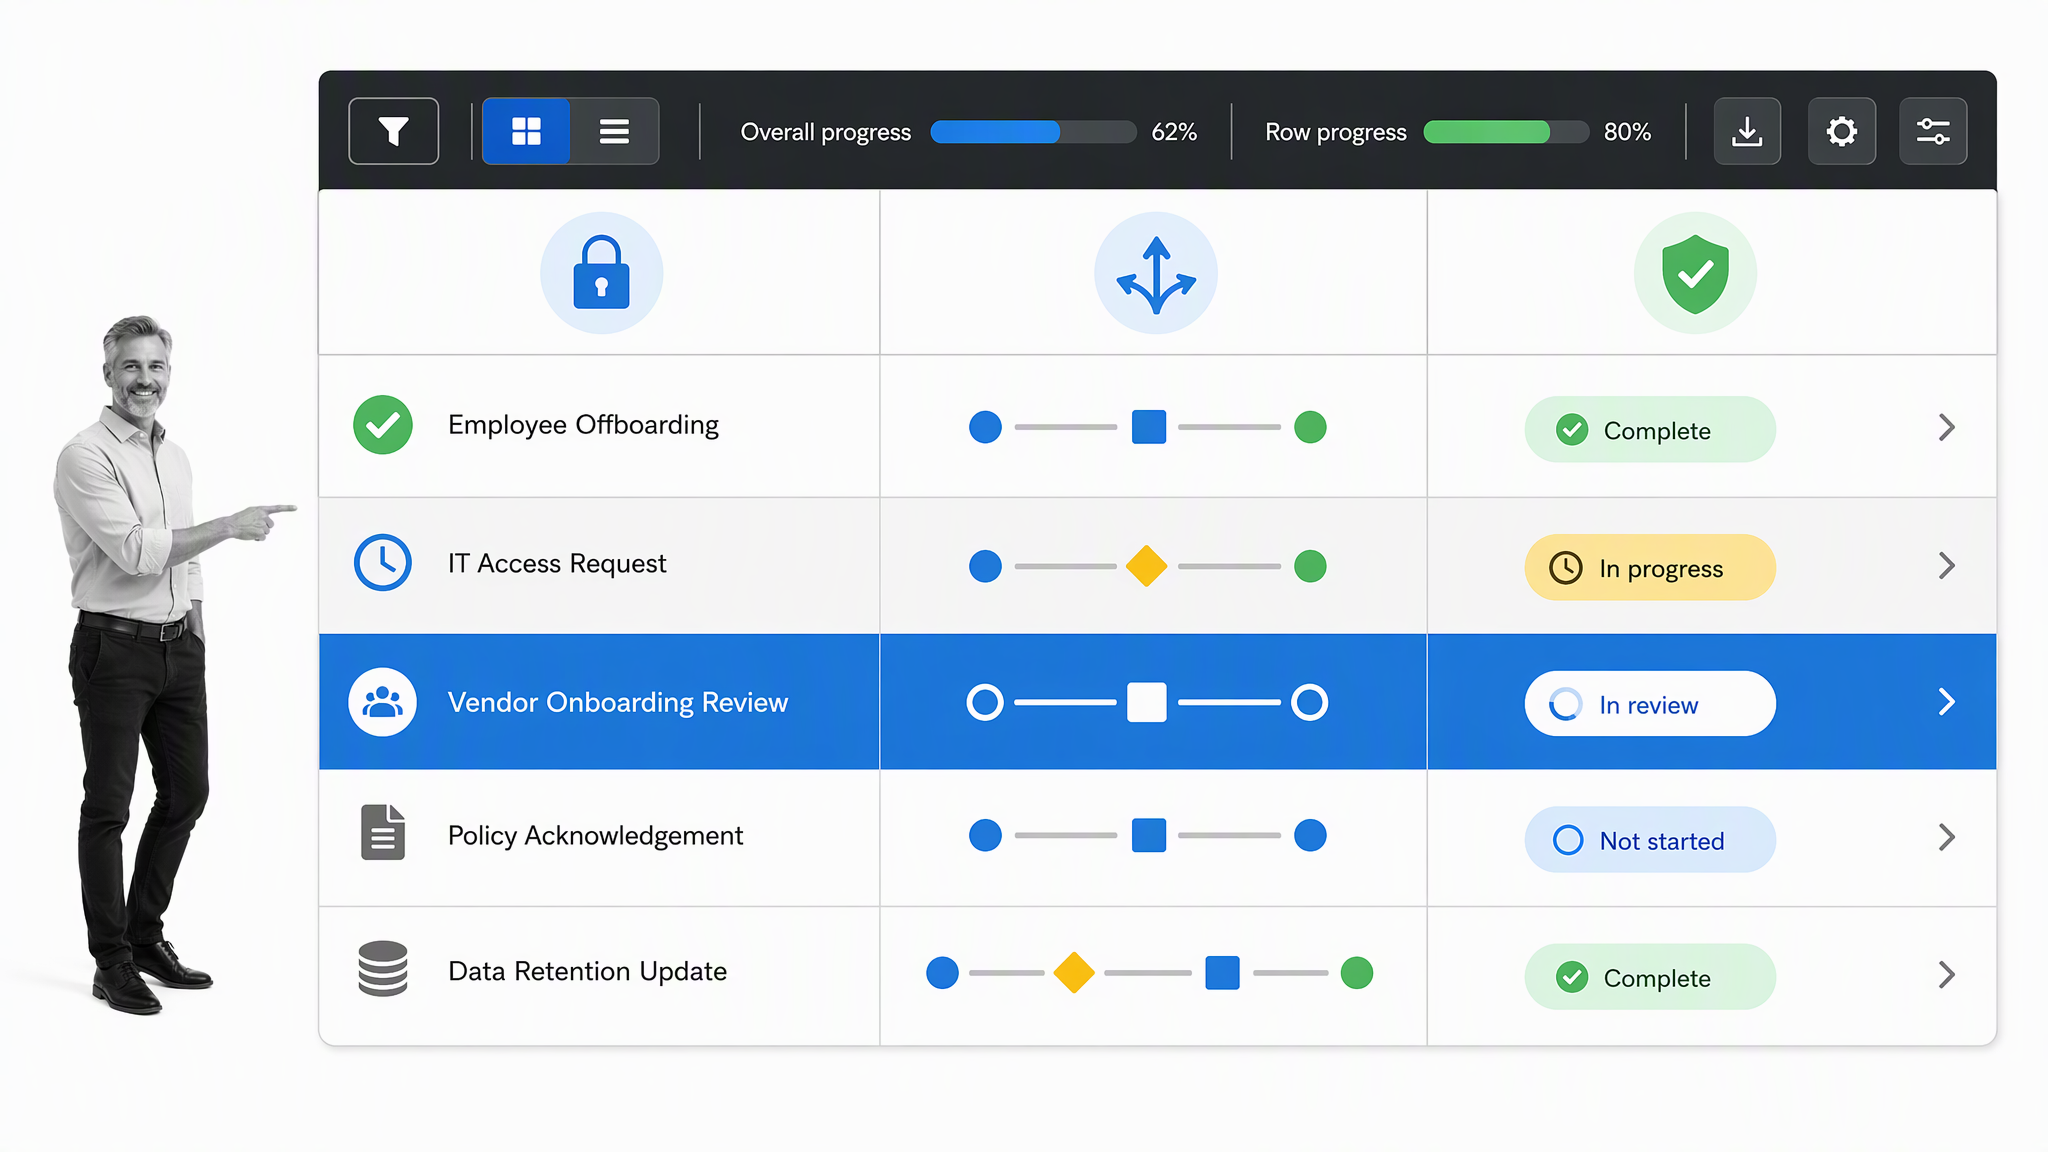Expand the IT Access Request chevron
The width and height of the screenshot is (2048, 1152).
pyautogui.click(x=1946, y=566)
